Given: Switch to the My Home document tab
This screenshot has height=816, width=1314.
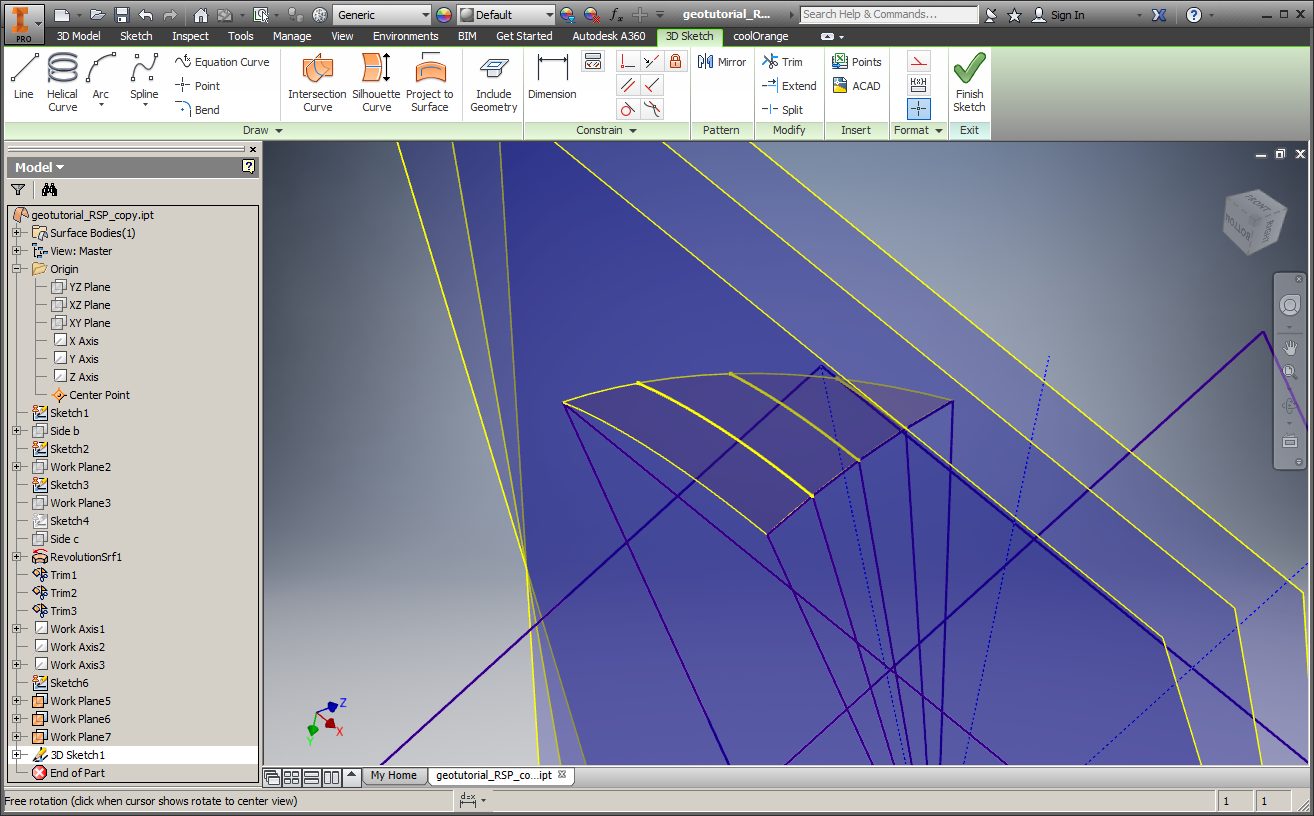Looking at the screenshot, I should (x=394, y=775).
